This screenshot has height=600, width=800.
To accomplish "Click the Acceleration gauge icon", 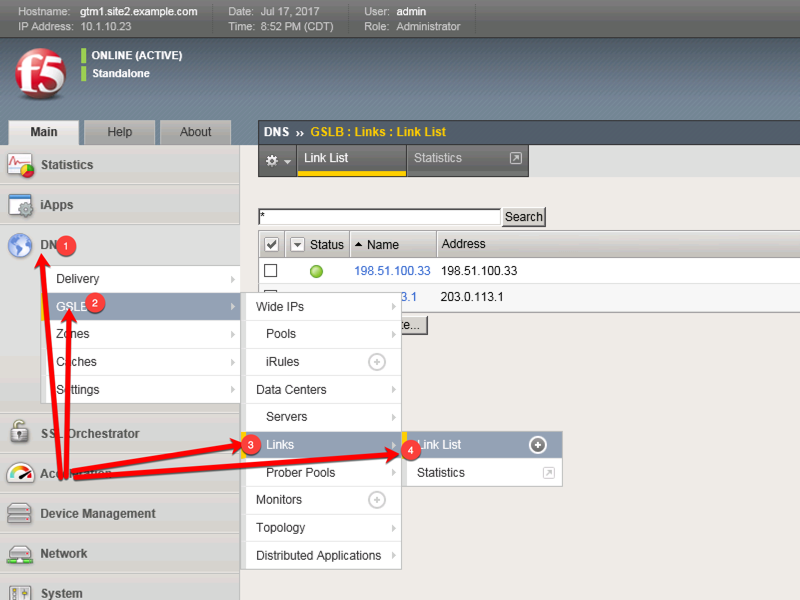I will tap(20, 473).
